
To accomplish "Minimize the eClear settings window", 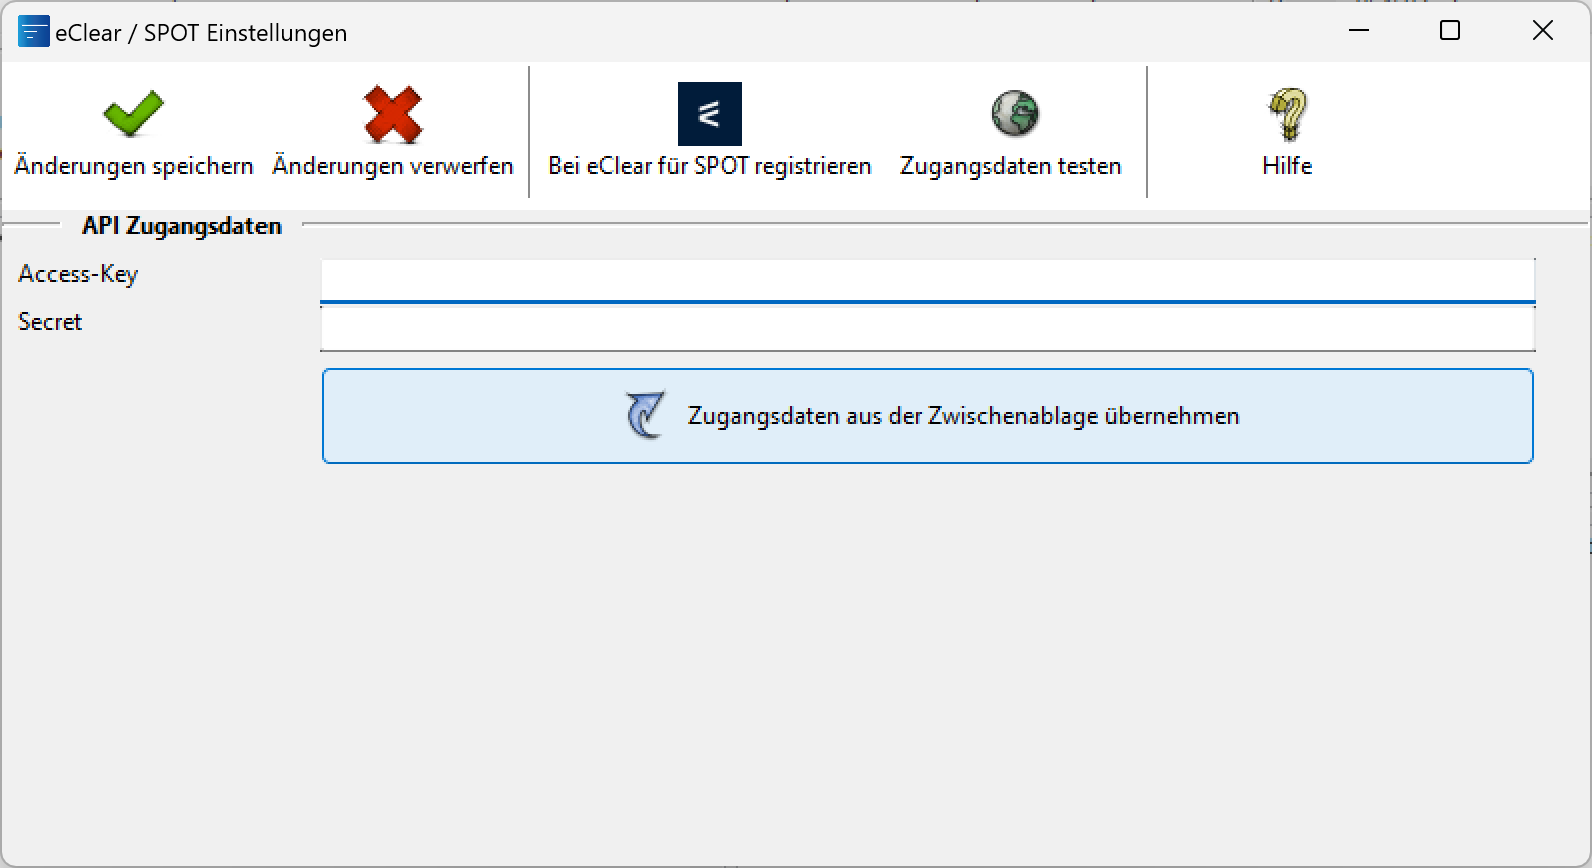I will click(1358, 31).
